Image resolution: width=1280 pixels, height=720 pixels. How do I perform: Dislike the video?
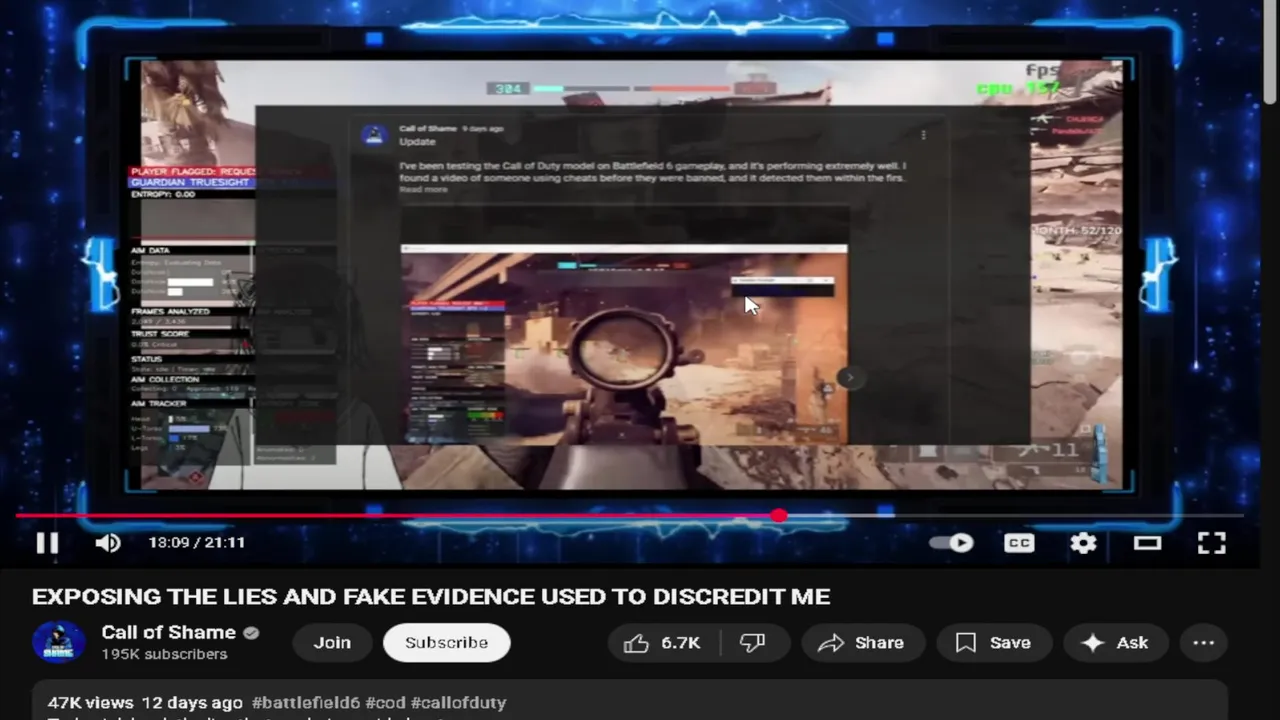[753, 643]
